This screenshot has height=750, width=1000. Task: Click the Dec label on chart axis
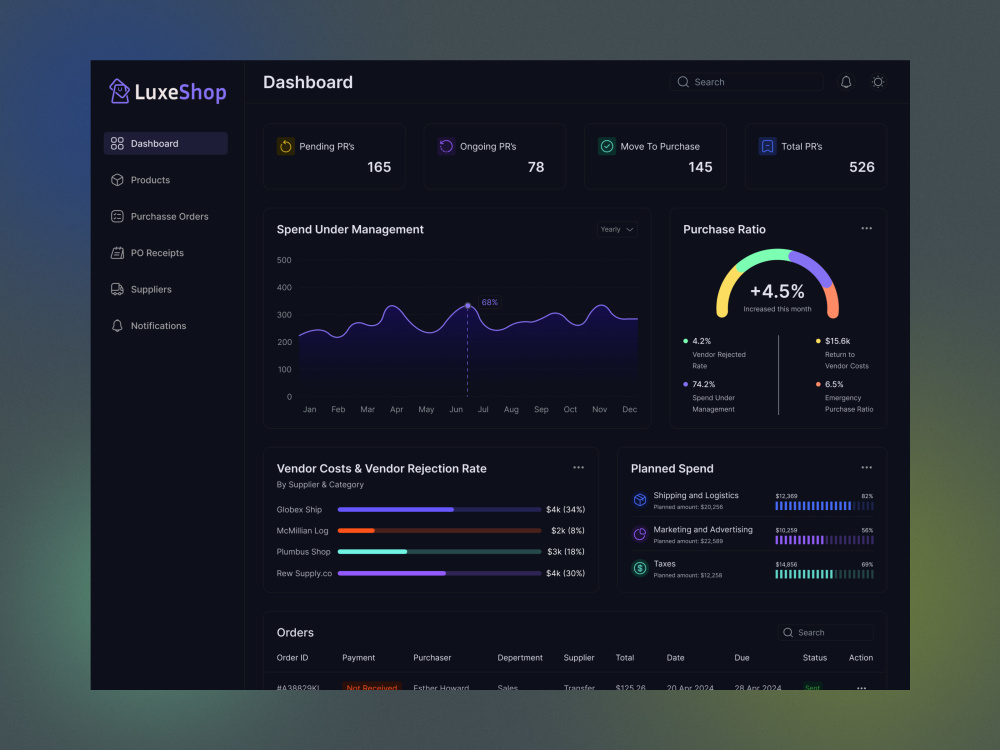(629, 409)
